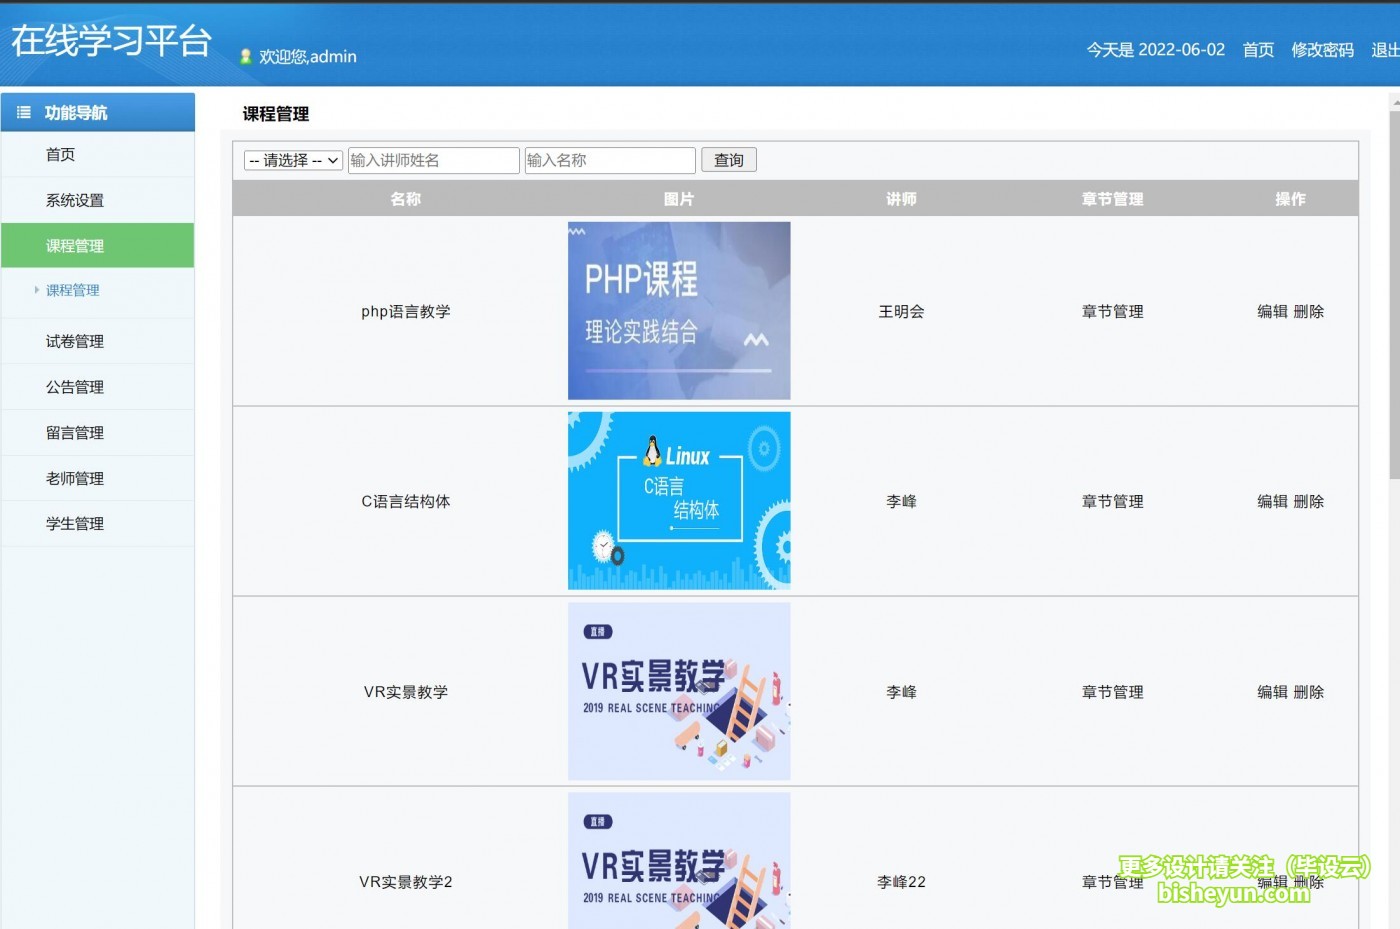The height and width of the screenshot is (929, 1400).
Task: Click 删除 for php语言教学
Action: (1309, 312)
